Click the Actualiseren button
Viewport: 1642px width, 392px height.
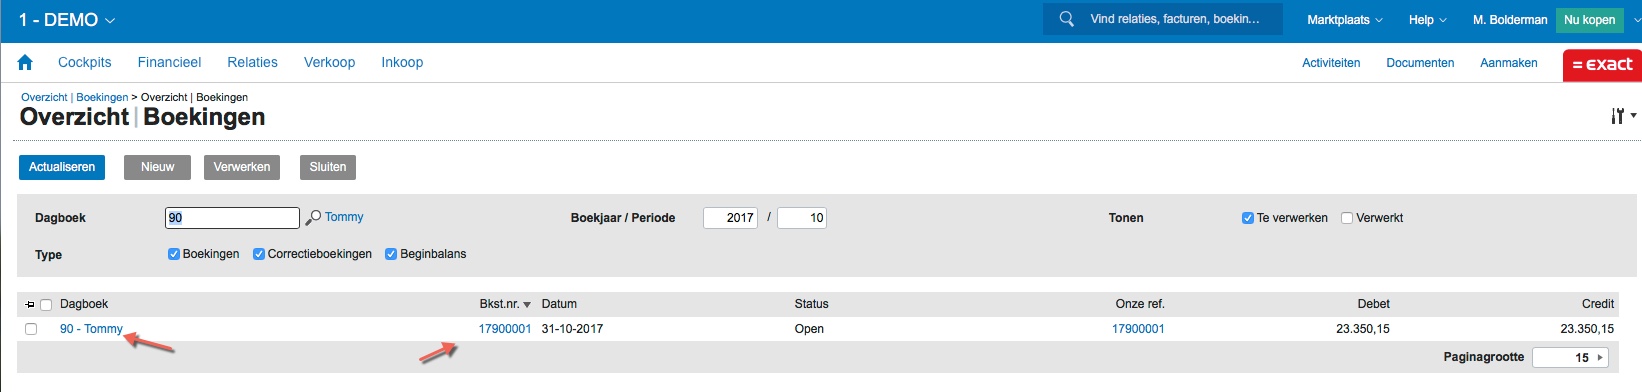(x=62, y=167)
